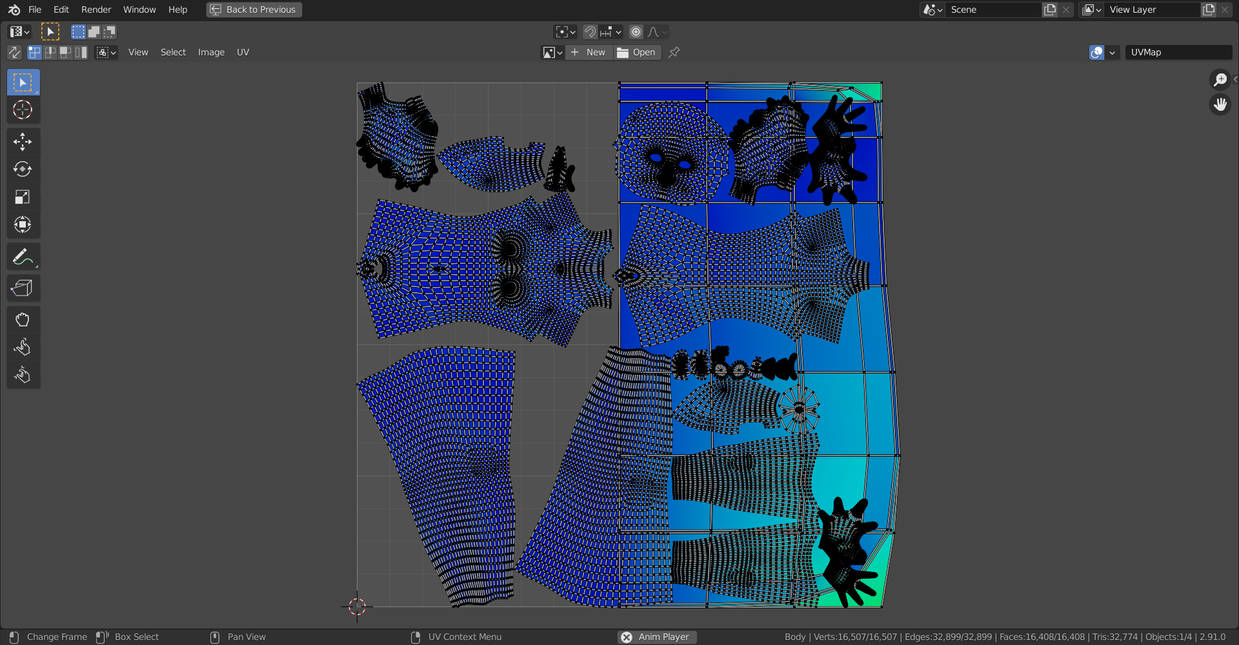Open the UV menu in header
This screenshot has height=645, width=1239.
pos(243,52)
